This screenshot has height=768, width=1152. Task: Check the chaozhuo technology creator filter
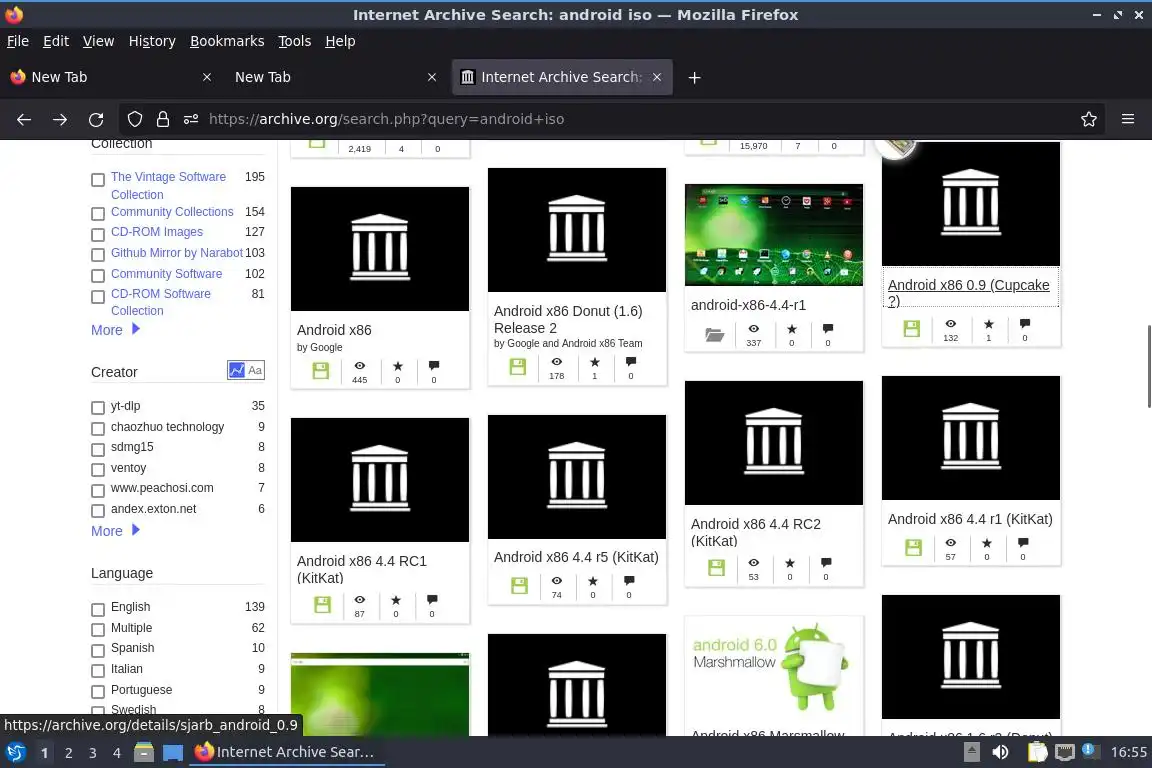(98, 428)
